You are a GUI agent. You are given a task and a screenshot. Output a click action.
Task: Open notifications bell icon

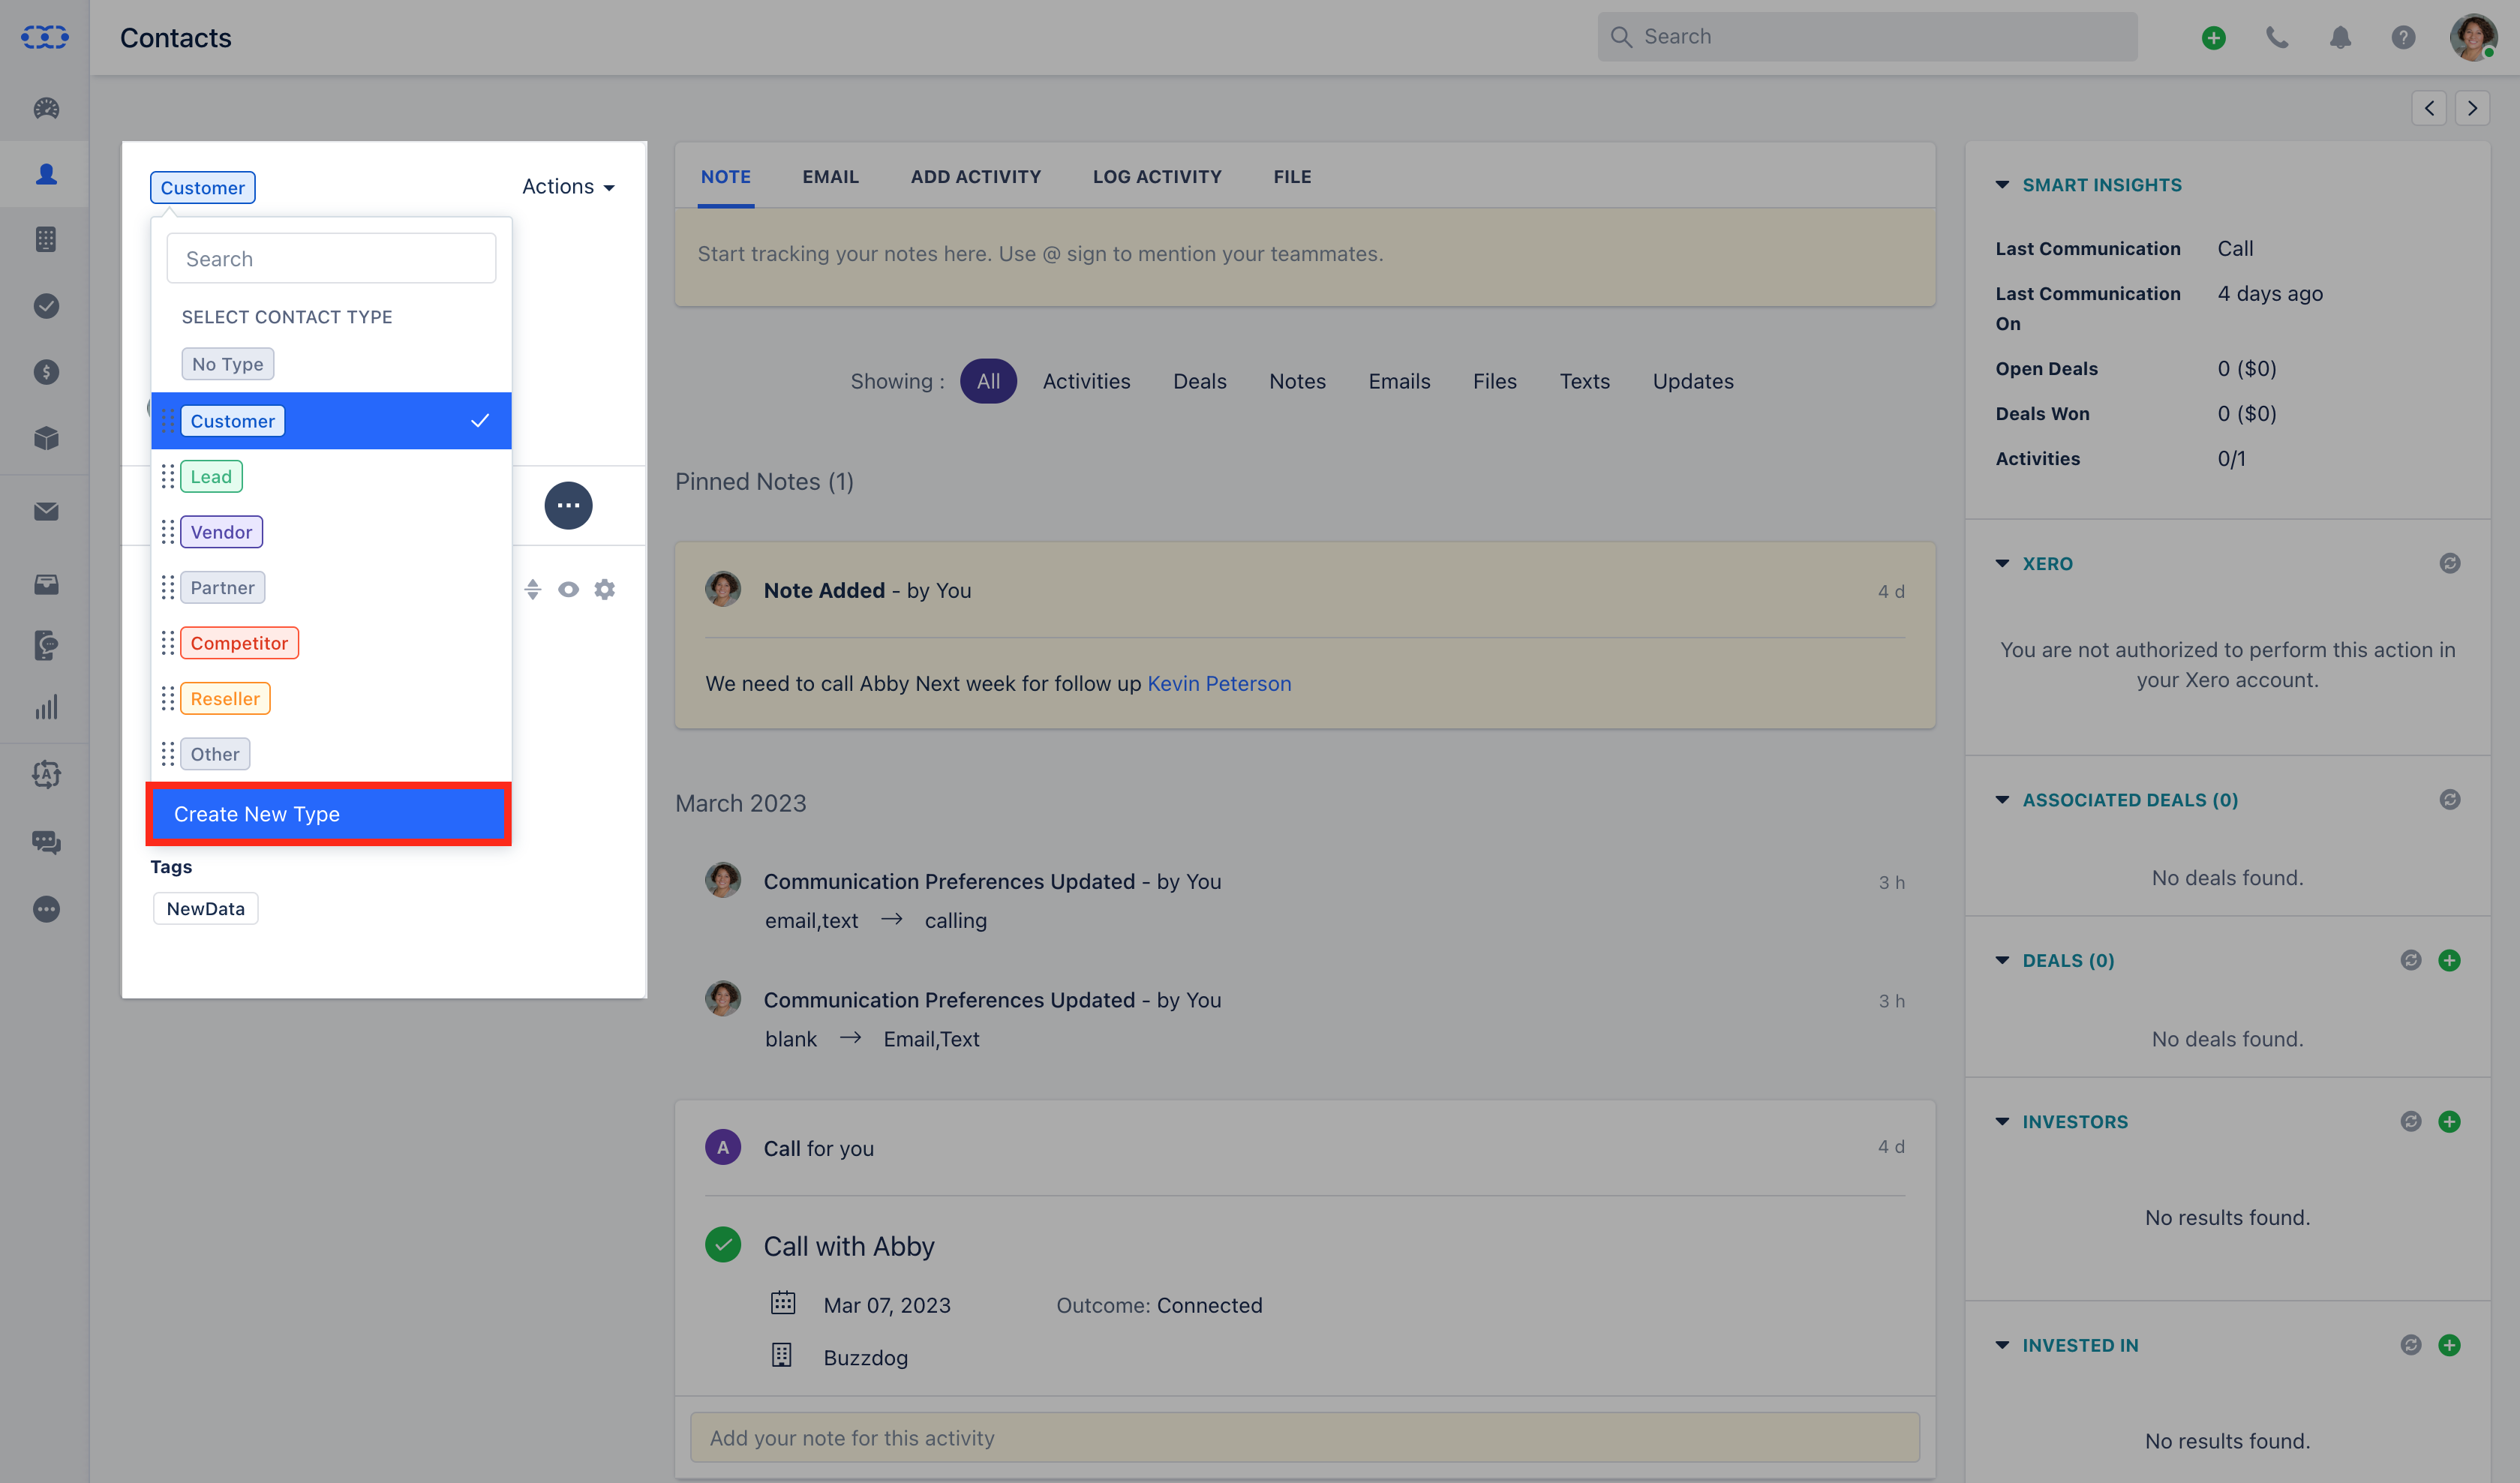pos(2340,38)
